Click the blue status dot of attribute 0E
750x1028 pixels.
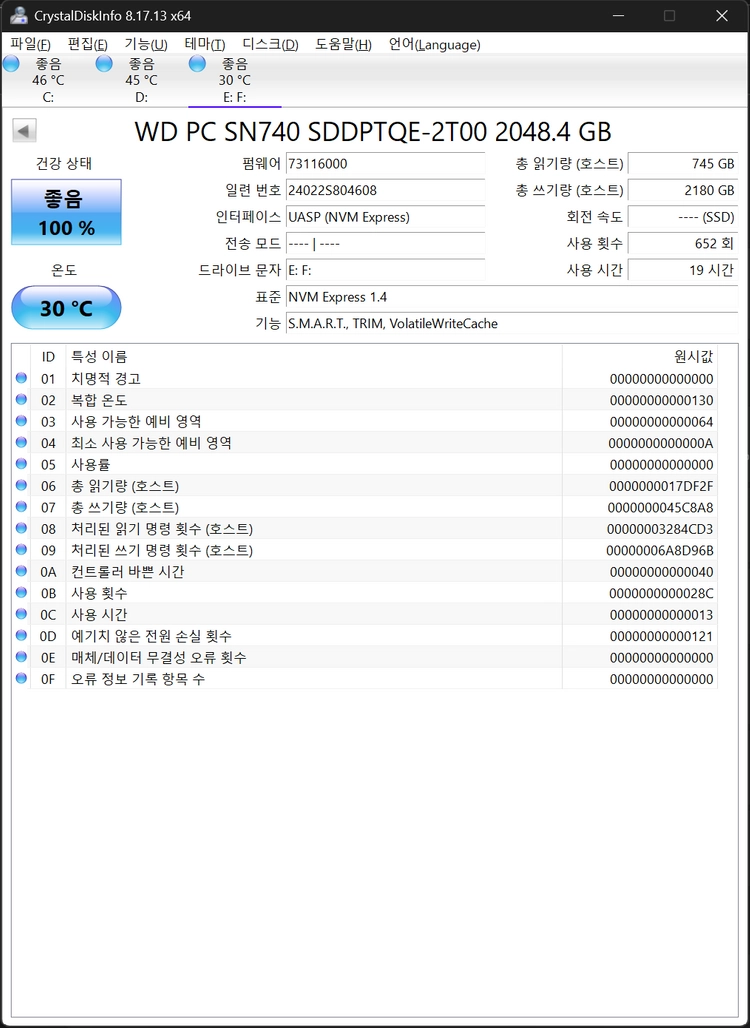click(22, 656)
